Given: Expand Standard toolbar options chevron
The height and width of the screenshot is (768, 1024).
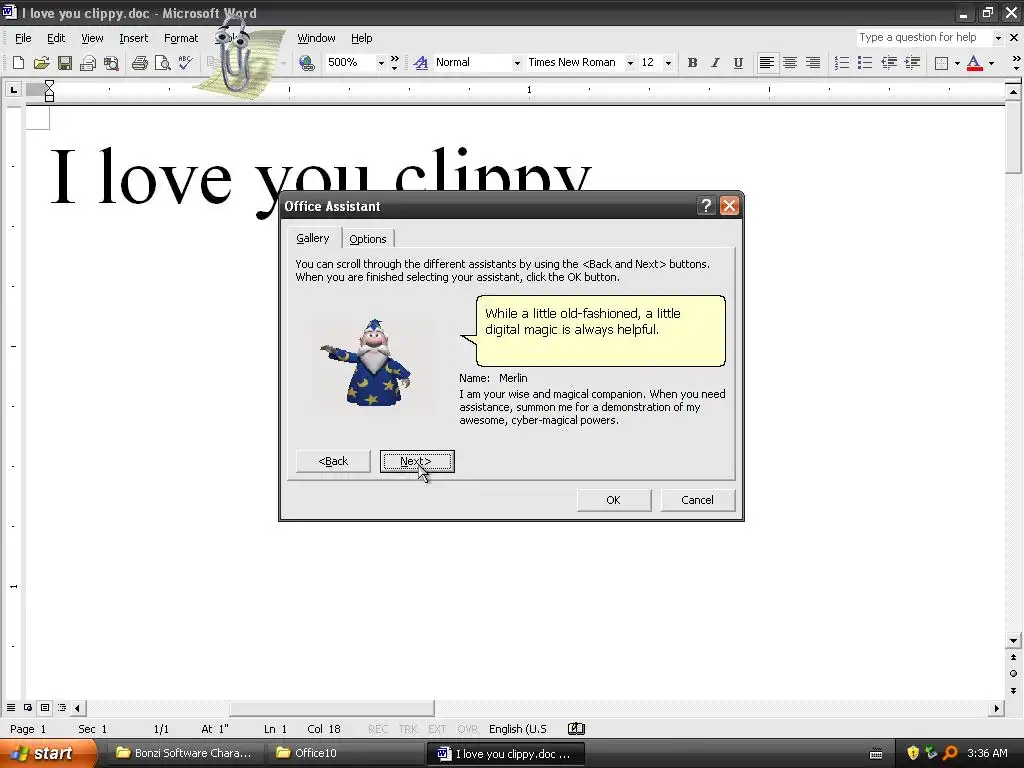Looking at the screenshot, I should coord(394,63).
